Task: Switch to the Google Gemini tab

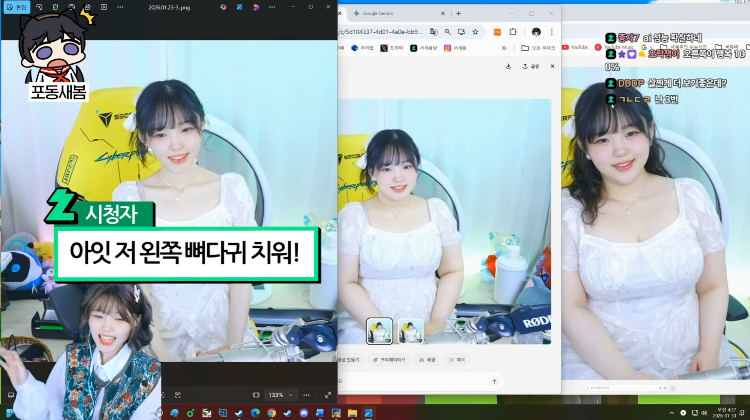Action: pyautogui.click(x=397, y=13)
